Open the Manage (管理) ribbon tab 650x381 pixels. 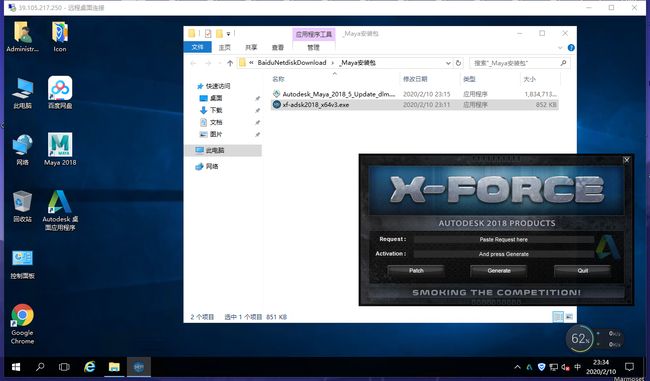[313, 47]
